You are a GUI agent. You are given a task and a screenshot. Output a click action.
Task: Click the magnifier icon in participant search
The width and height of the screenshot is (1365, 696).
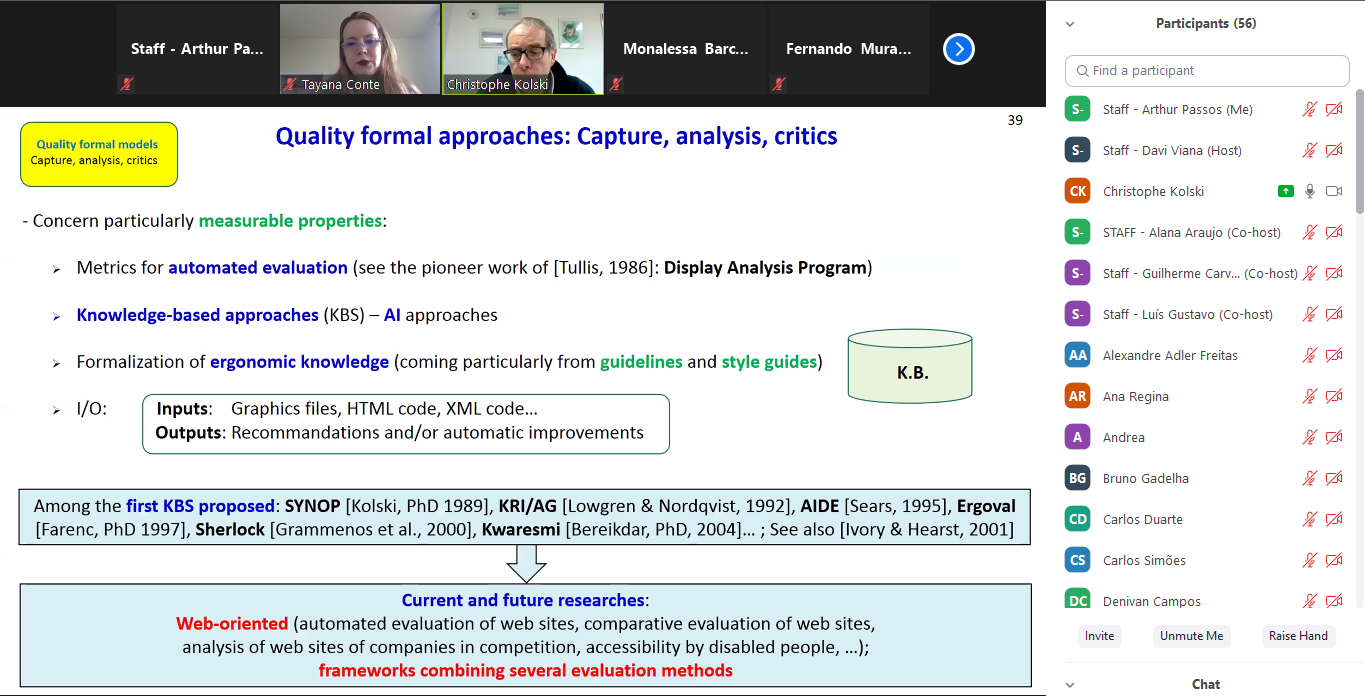1082,71
